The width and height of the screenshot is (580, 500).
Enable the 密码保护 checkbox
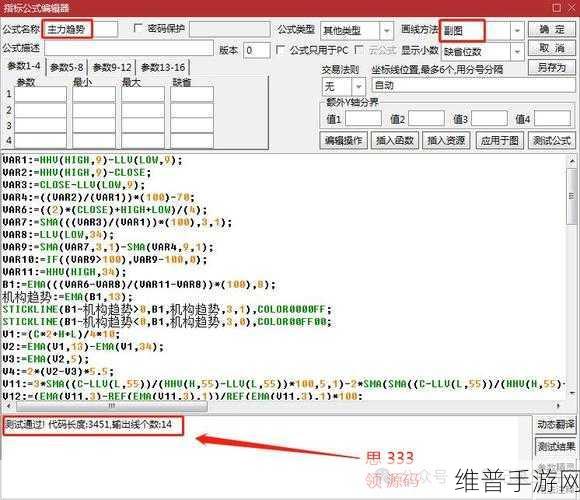138,28
